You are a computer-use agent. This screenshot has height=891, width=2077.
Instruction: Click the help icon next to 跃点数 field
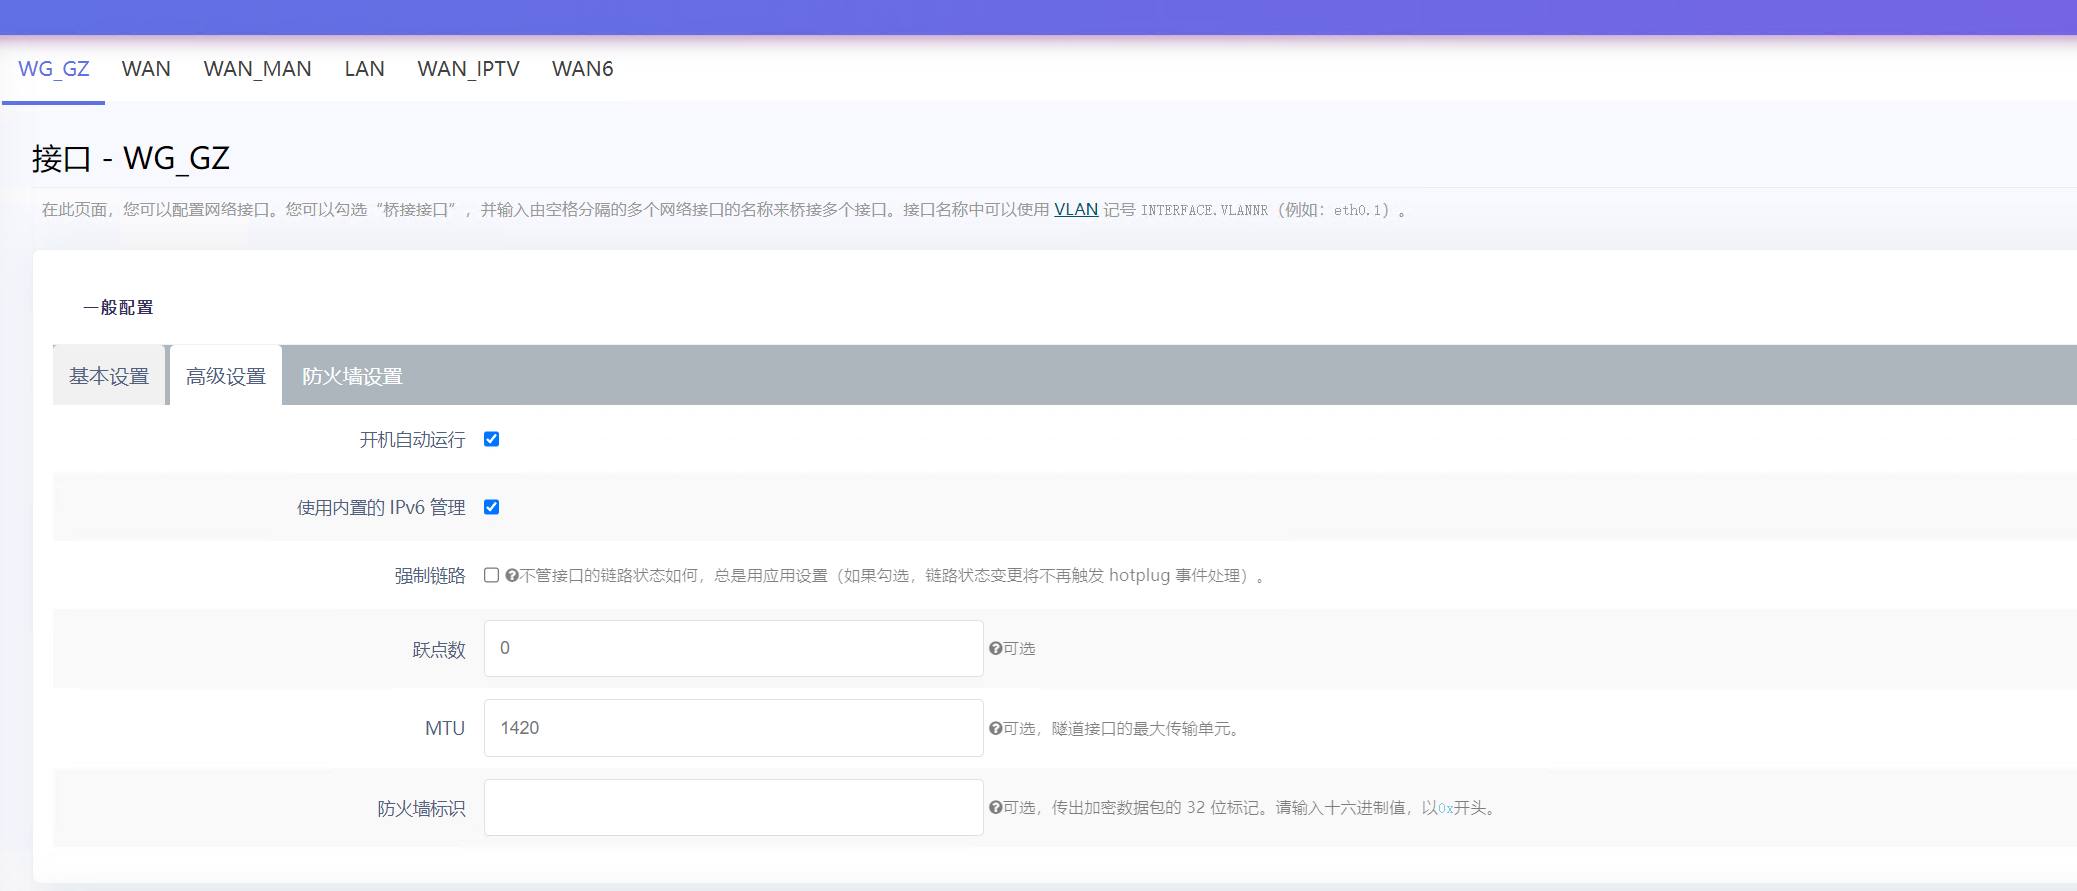click(x=995, y=649)
